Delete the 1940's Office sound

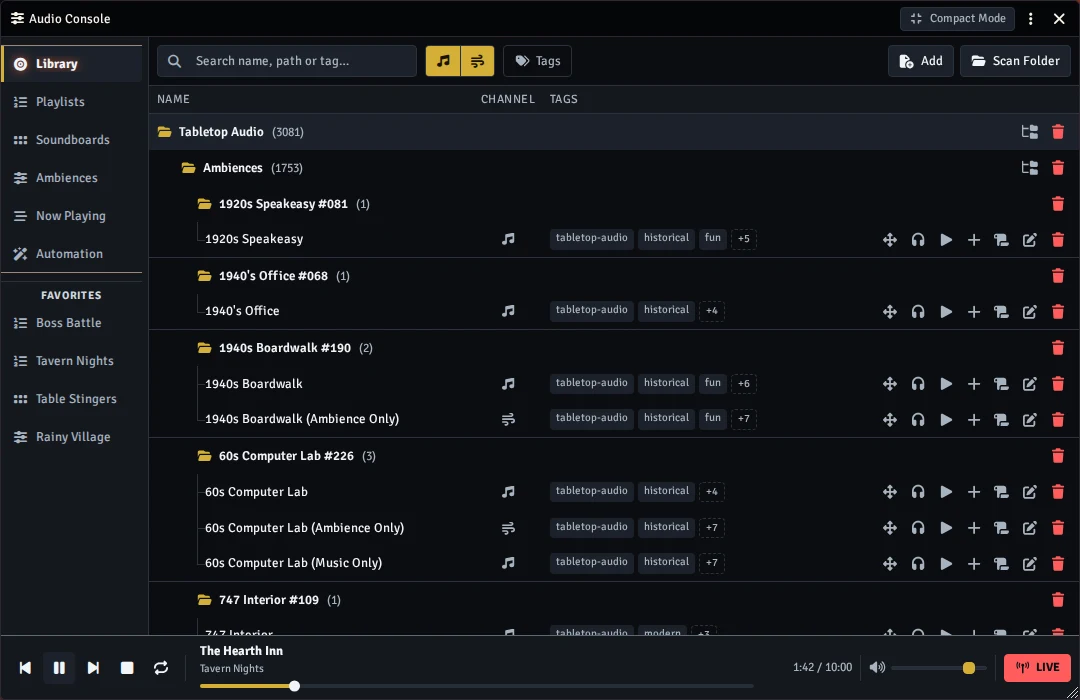[1058, 312]
